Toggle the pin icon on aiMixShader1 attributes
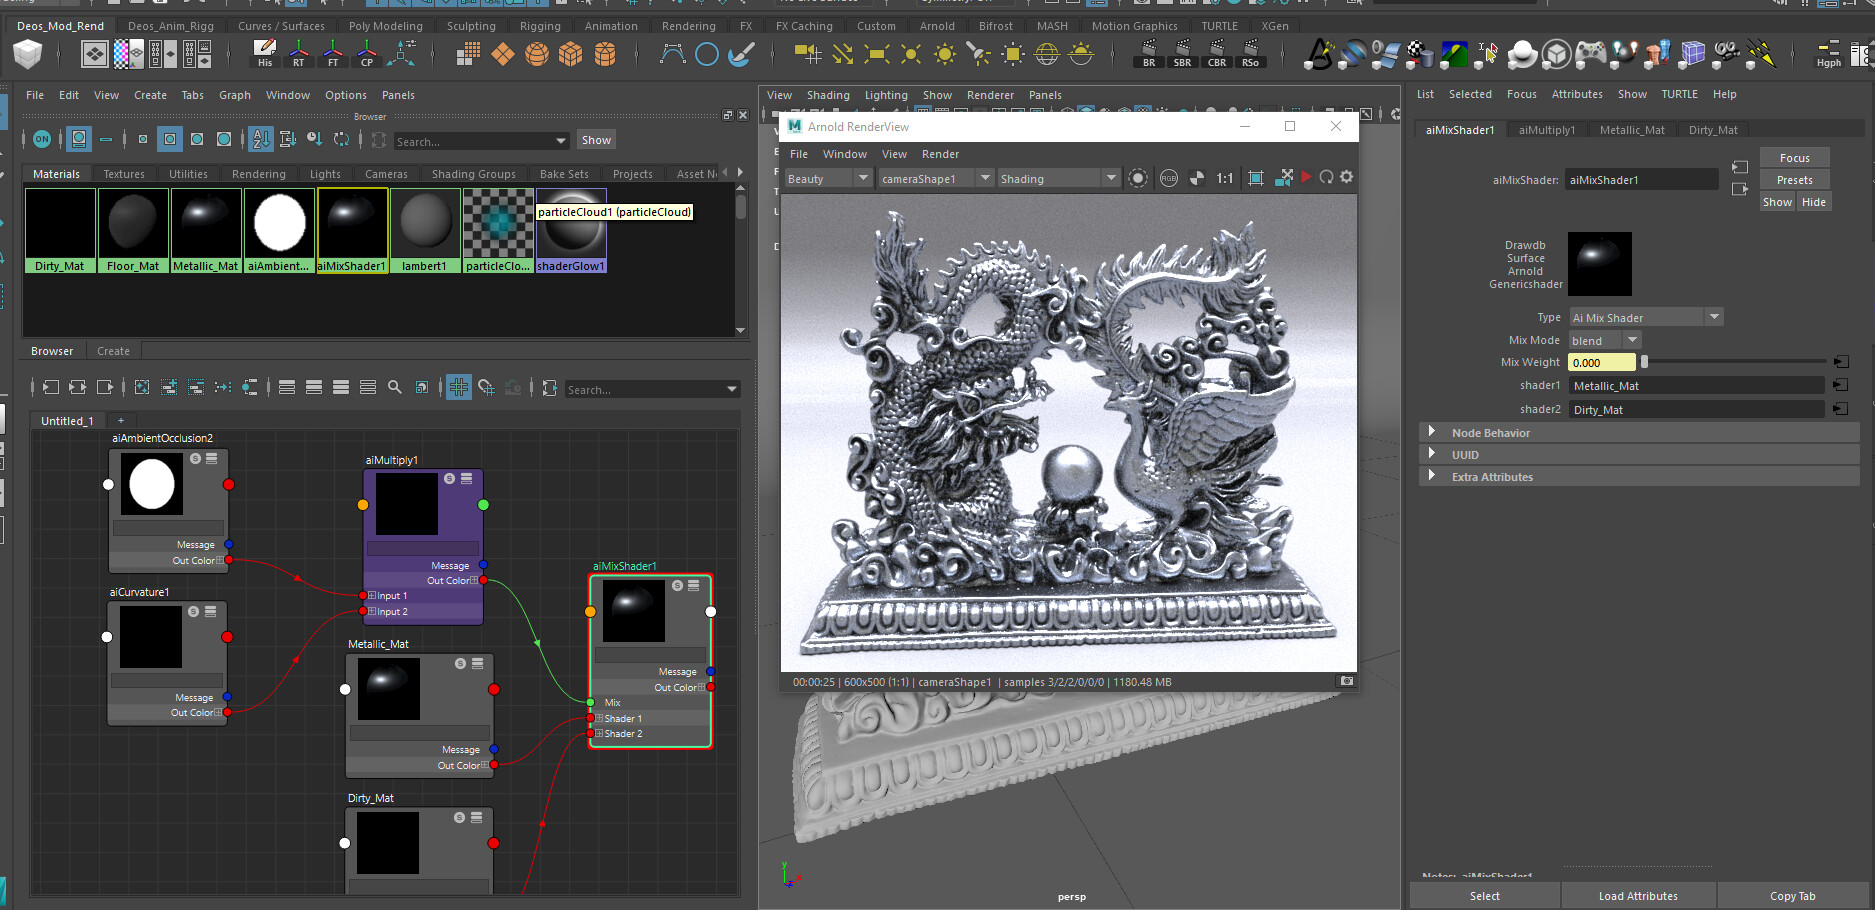The height and width of the screenshot is (910, 1875). (x=1739, y=167)
